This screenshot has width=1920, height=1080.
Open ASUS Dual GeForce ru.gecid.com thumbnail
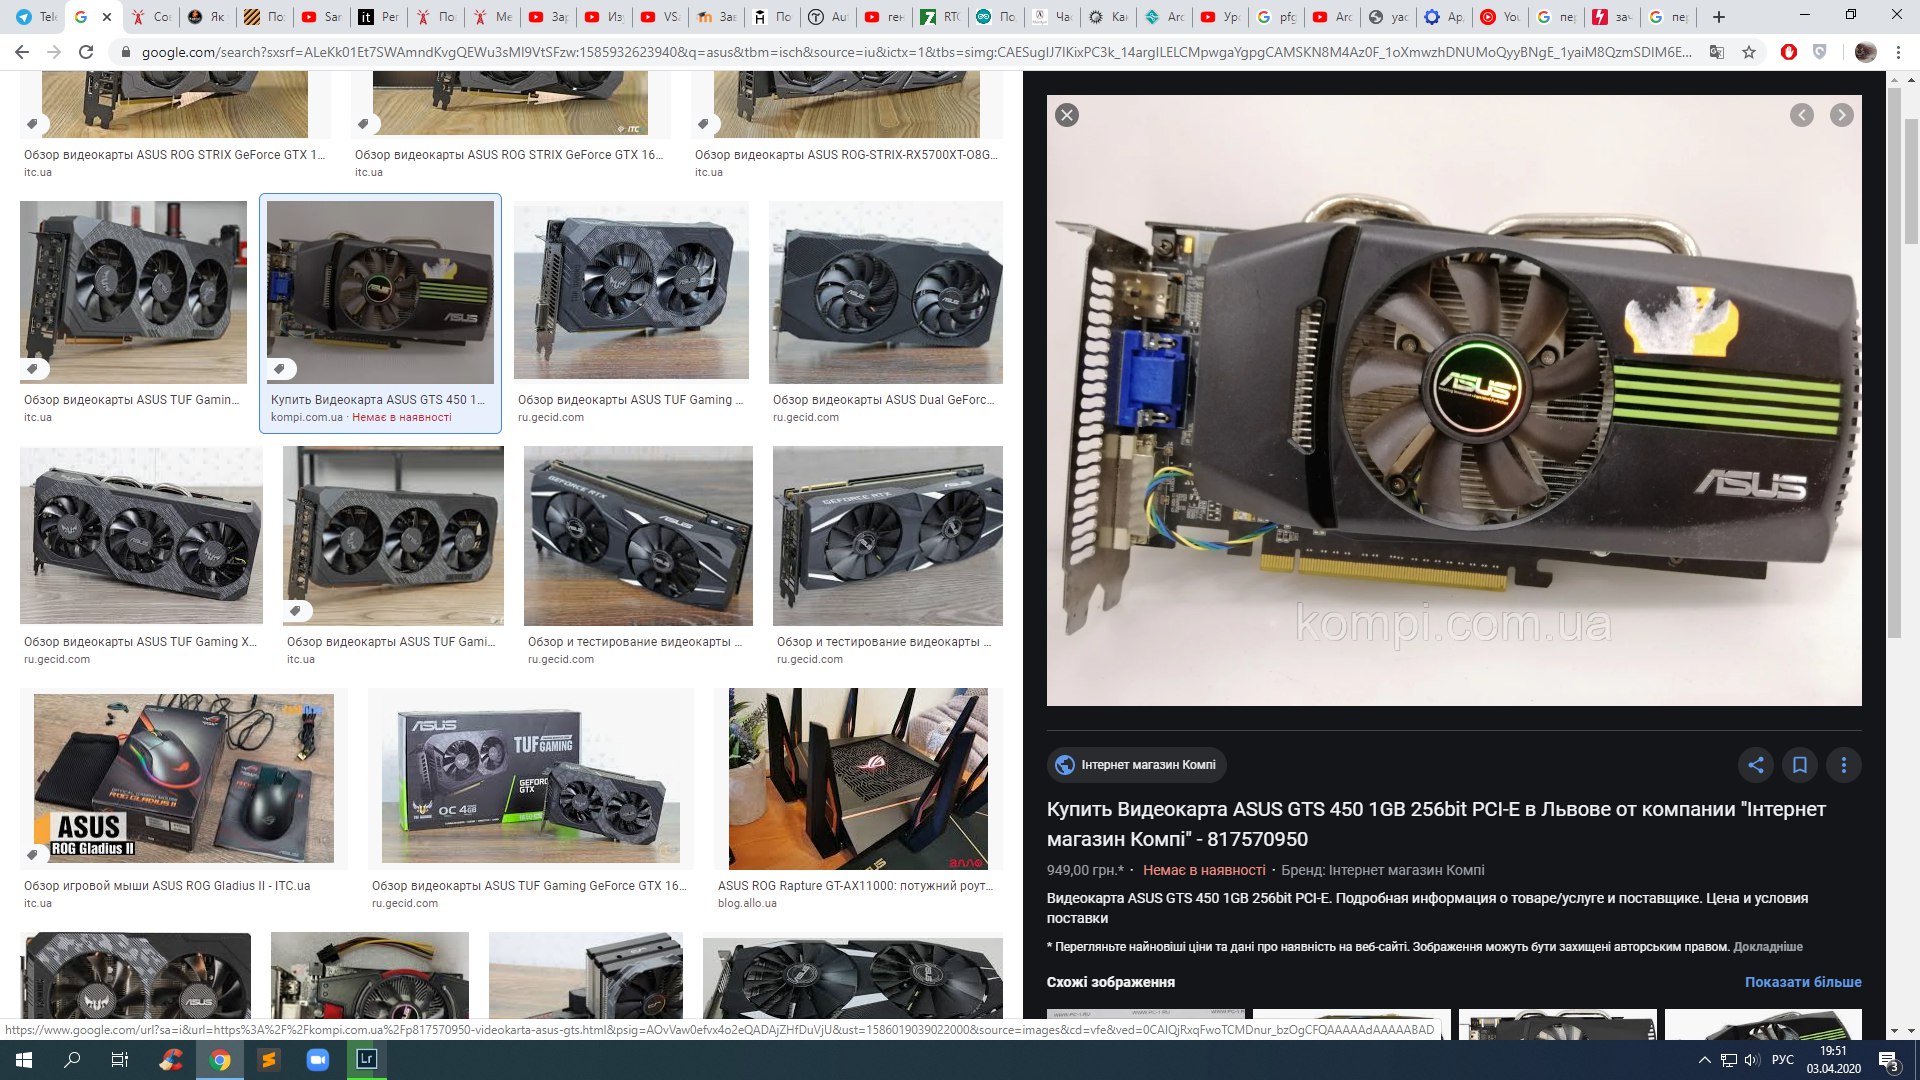(x=886, y=292)
